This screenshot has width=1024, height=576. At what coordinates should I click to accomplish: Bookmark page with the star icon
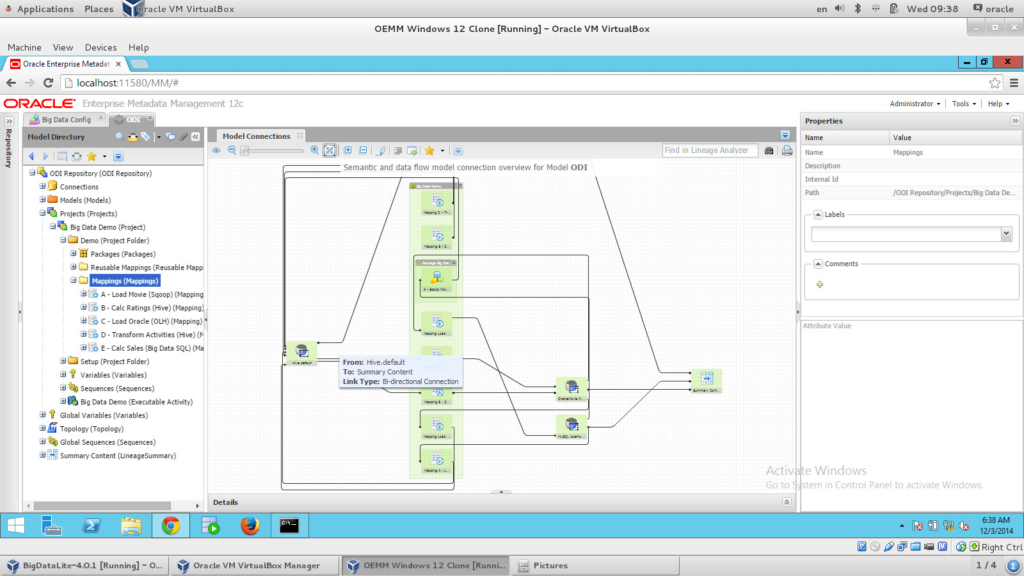coord(994,83)
